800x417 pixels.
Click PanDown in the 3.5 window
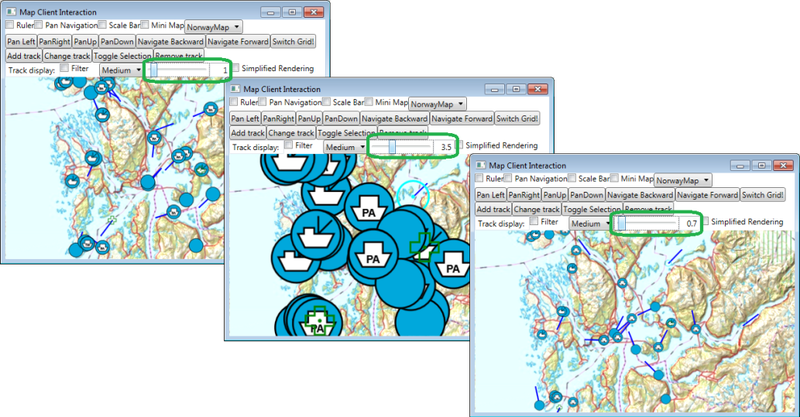coord(341,118)
